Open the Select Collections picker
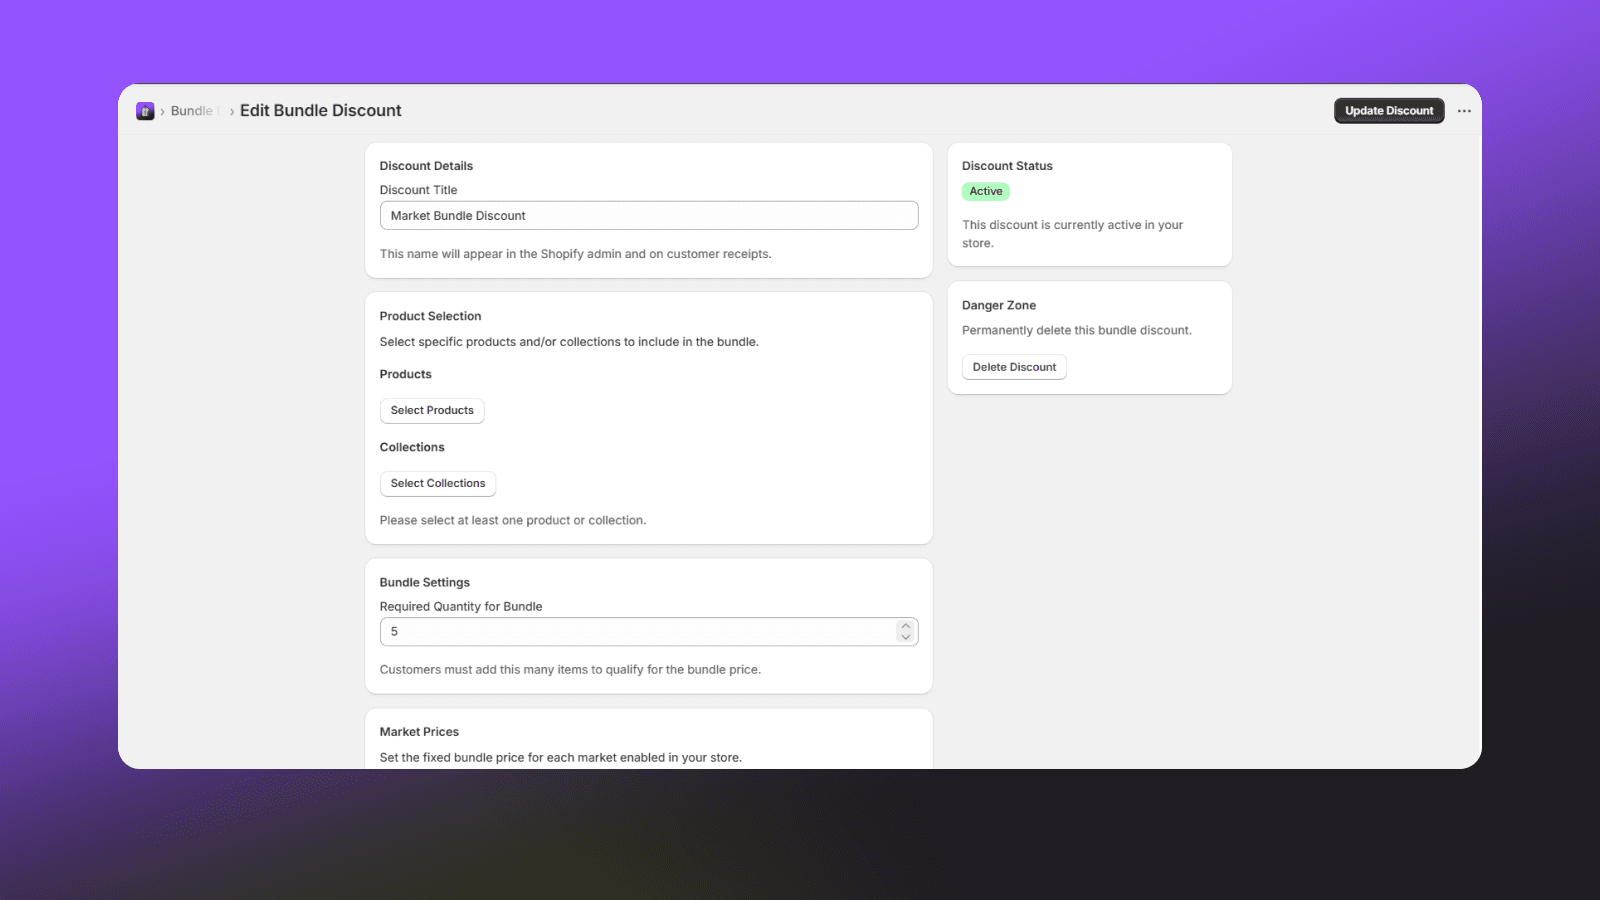The image size is (1600, 900). point(438,484)
